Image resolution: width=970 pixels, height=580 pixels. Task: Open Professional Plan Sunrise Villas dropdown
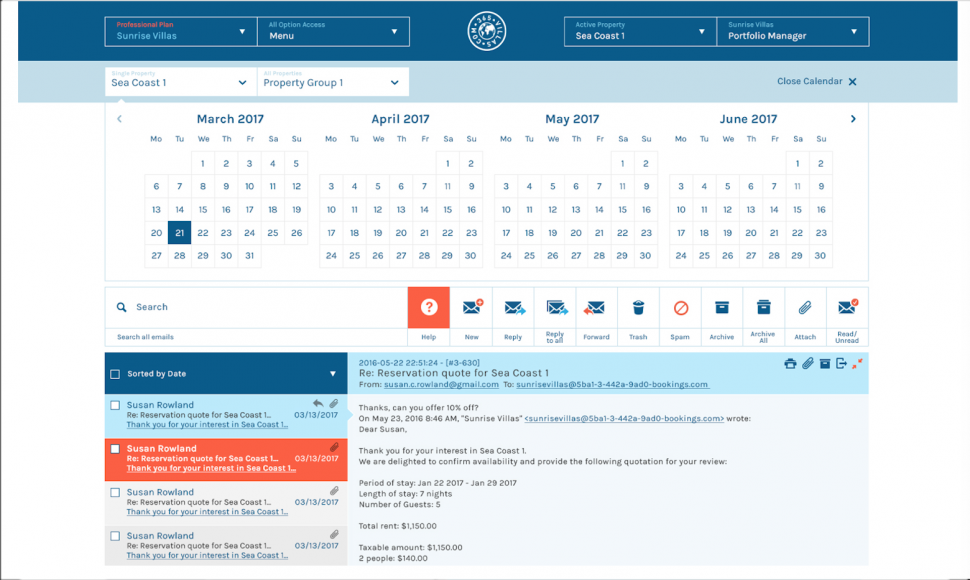[x=181, y=32]
